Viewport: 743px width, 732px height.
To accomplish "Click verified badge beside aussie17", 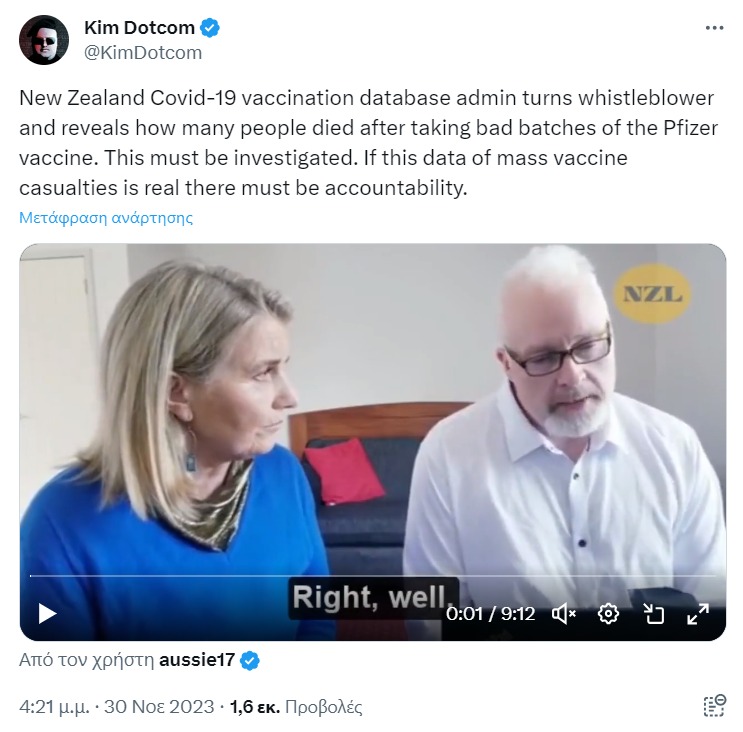I will coord(250,660).
